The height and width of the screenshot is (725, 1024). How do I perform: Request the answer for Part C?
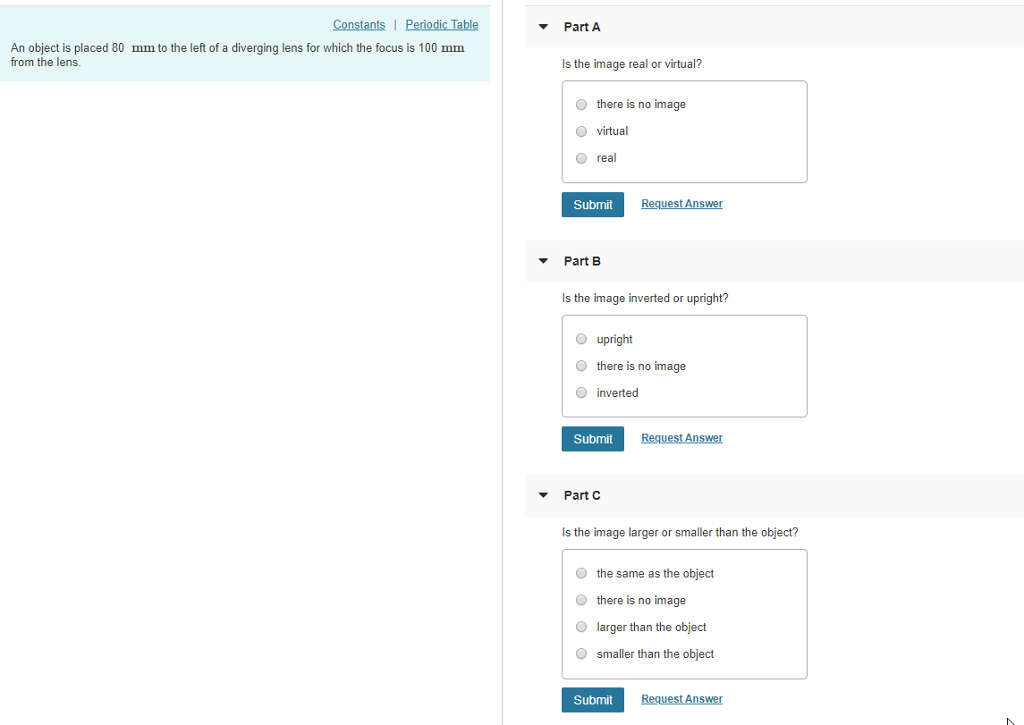(x=681, y=698)
